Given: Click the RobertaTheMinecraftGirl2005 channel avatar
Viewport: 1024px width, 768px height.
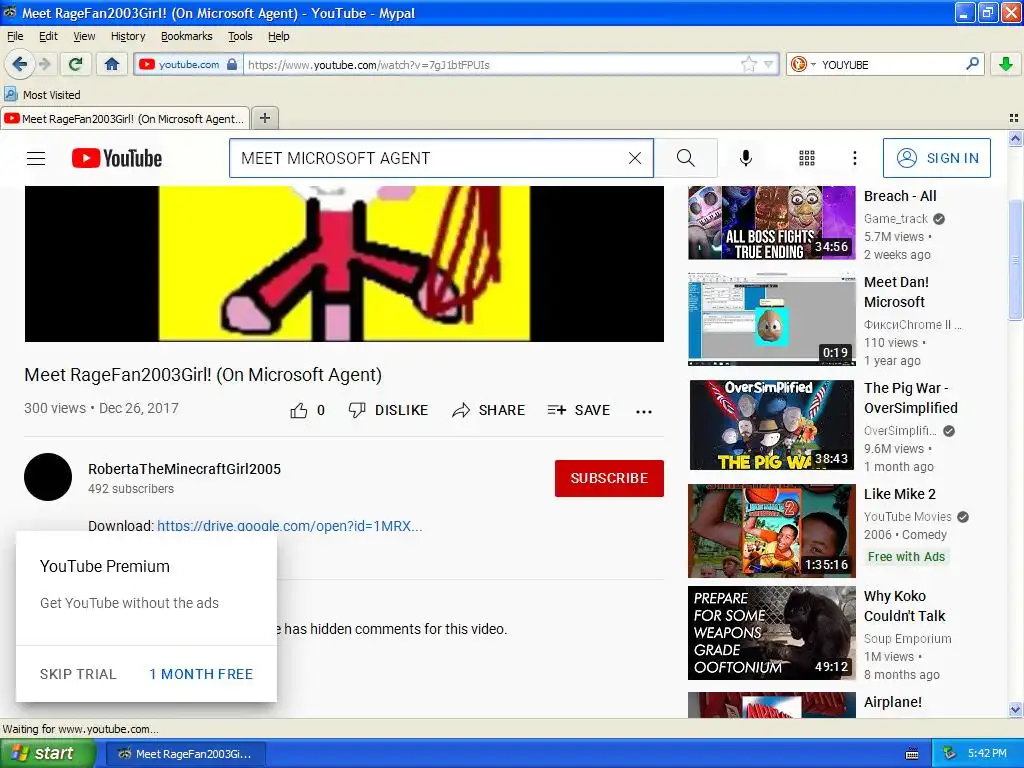Looking at the screenshot, I should click(48, 477).
